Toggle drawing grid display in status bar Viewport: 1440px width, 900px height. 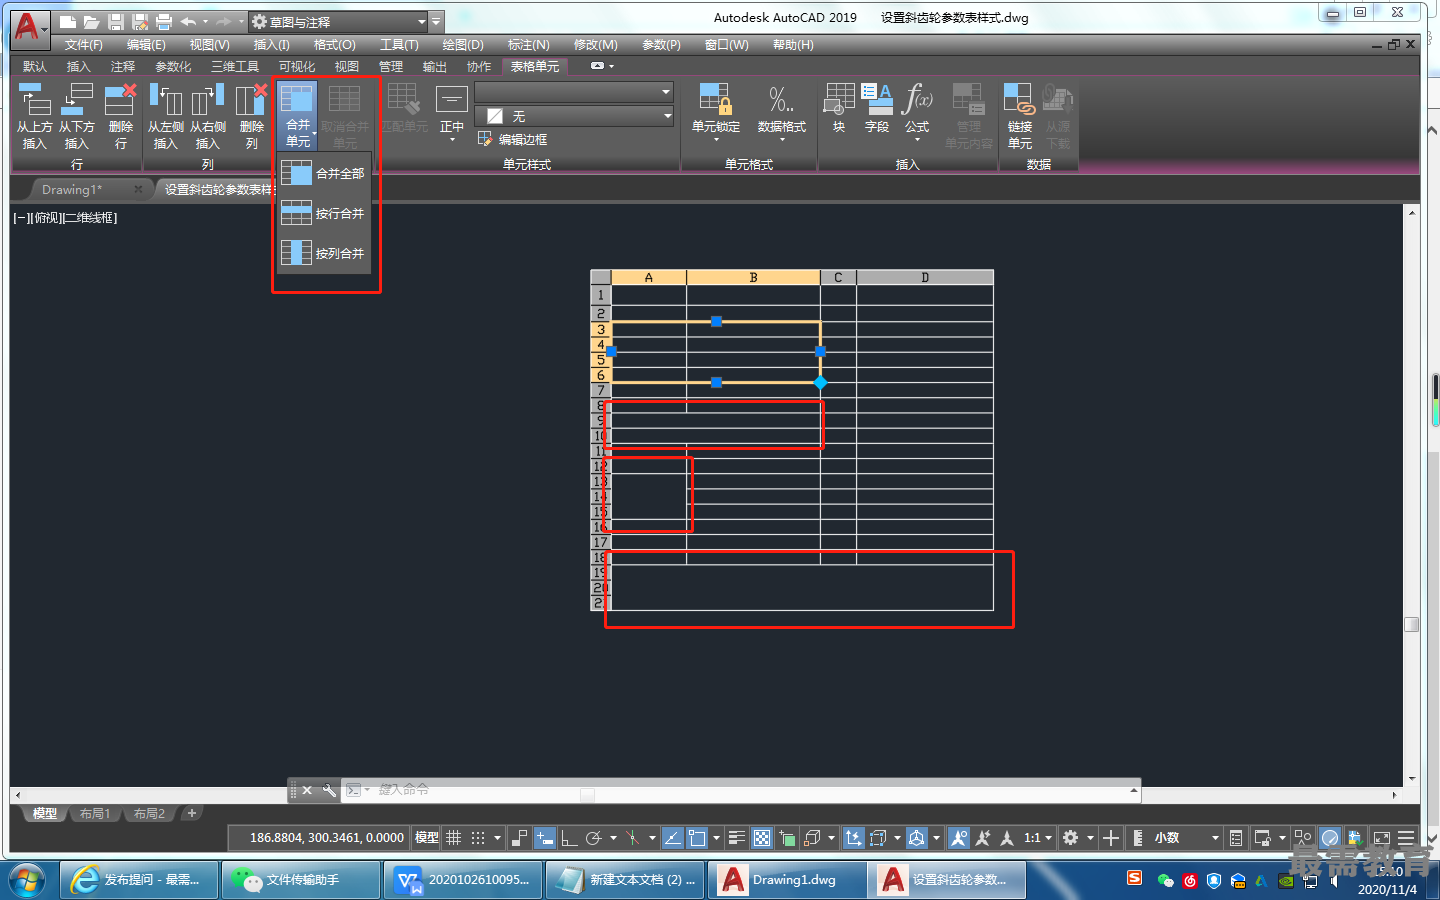click(x=453, y=838)
